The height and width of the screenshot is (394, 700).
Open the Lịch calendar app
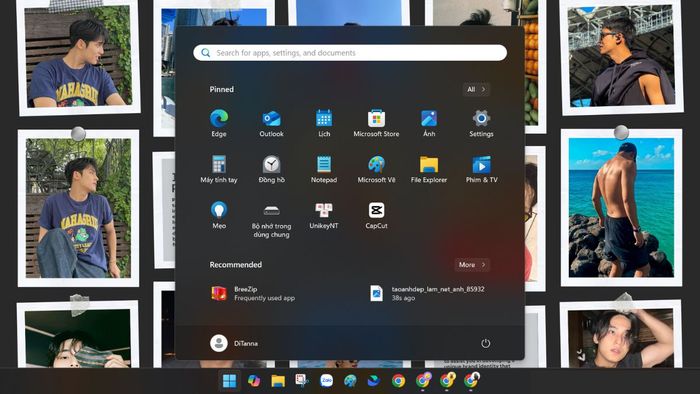[x=324, y=123]
